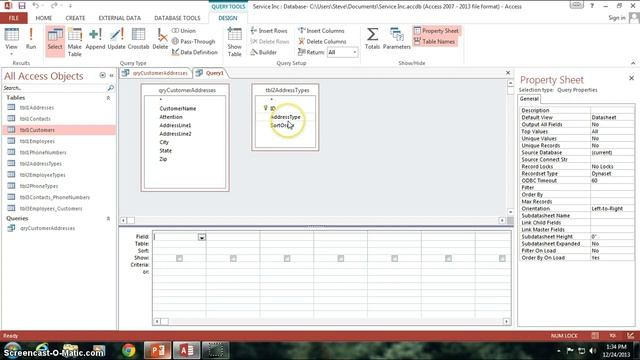Collapse the navigation pane shutter
The image size is (640, 360).
point(111,76)
